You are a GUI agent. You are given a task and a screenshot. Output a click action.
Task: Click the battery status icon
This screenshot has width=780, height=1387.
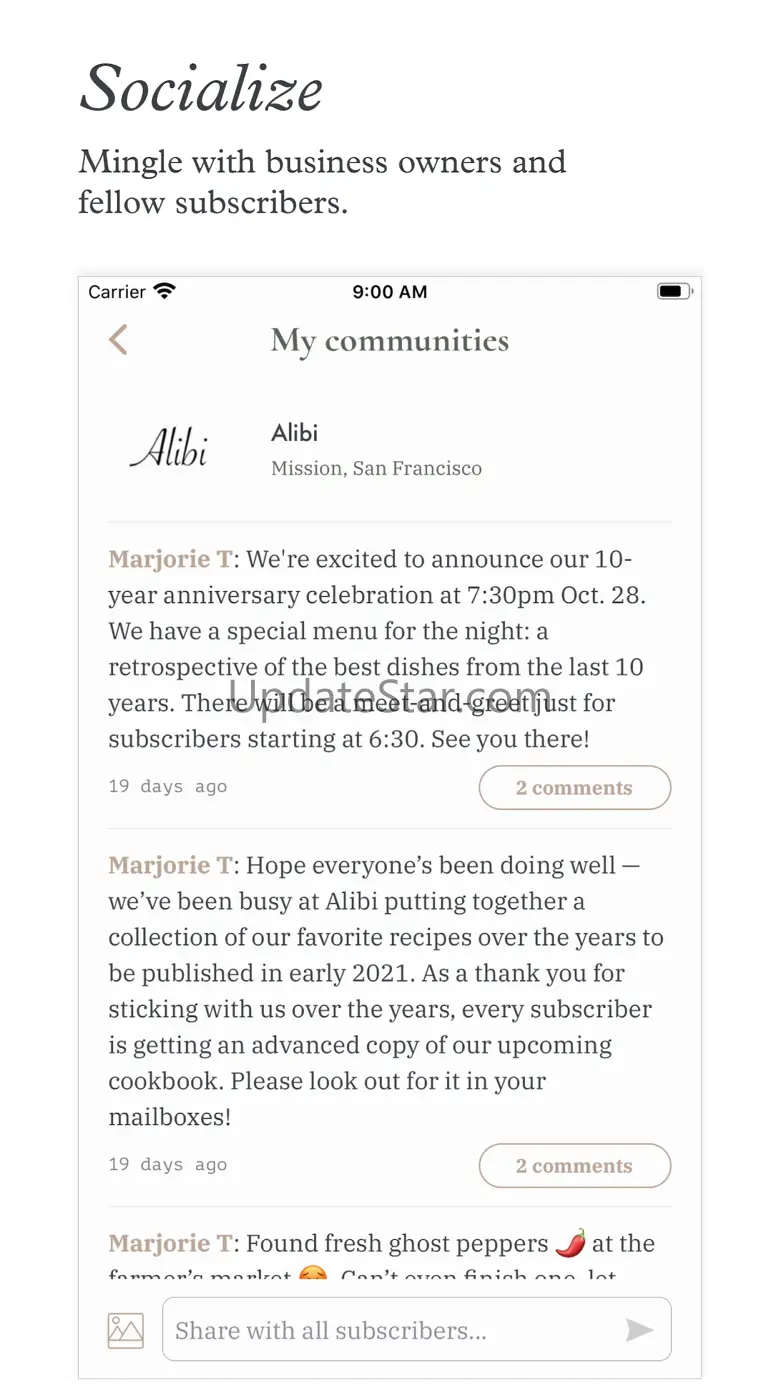tap(674, 291)
